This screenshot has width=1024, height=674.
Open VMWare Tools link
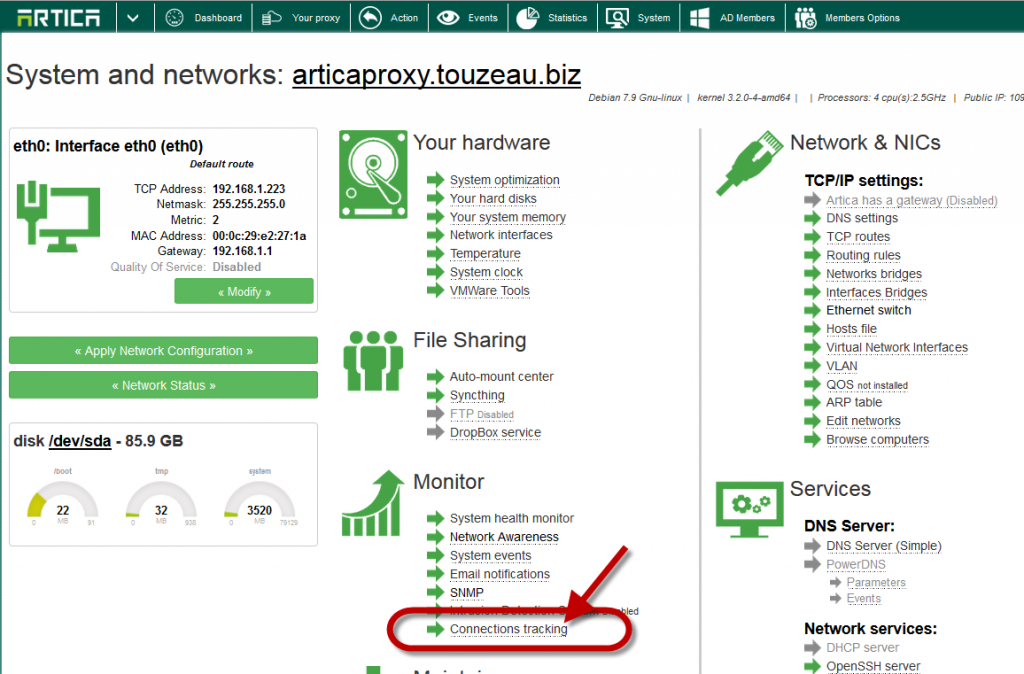tap(489, 291)
